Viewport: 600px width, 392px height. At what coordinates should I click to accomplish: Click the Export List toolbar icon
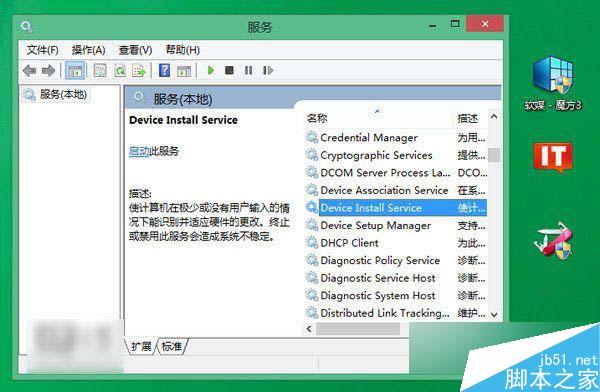tap(139, 70)
